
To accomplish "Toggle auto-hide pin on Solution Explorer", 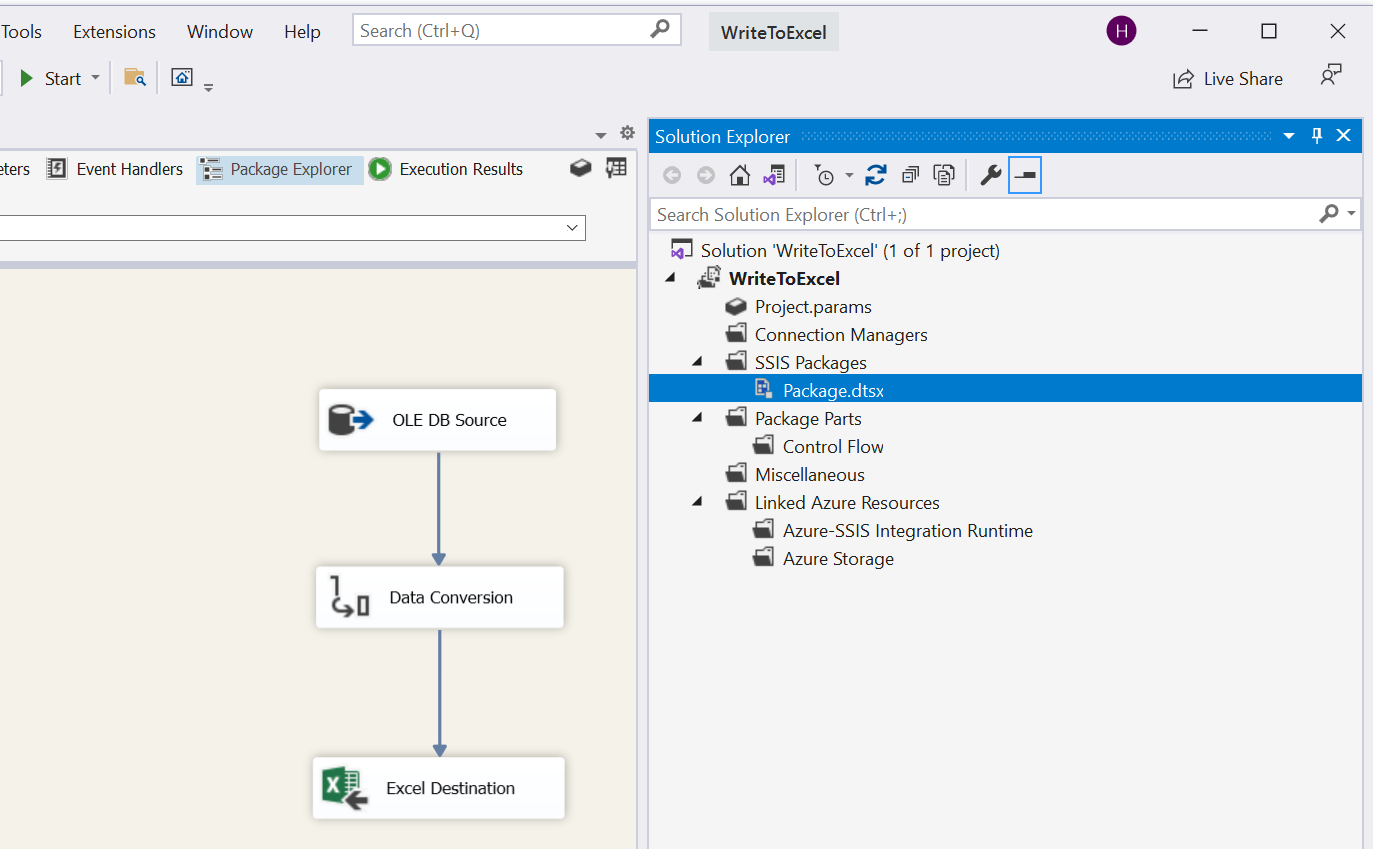I will pos(1317,136).
